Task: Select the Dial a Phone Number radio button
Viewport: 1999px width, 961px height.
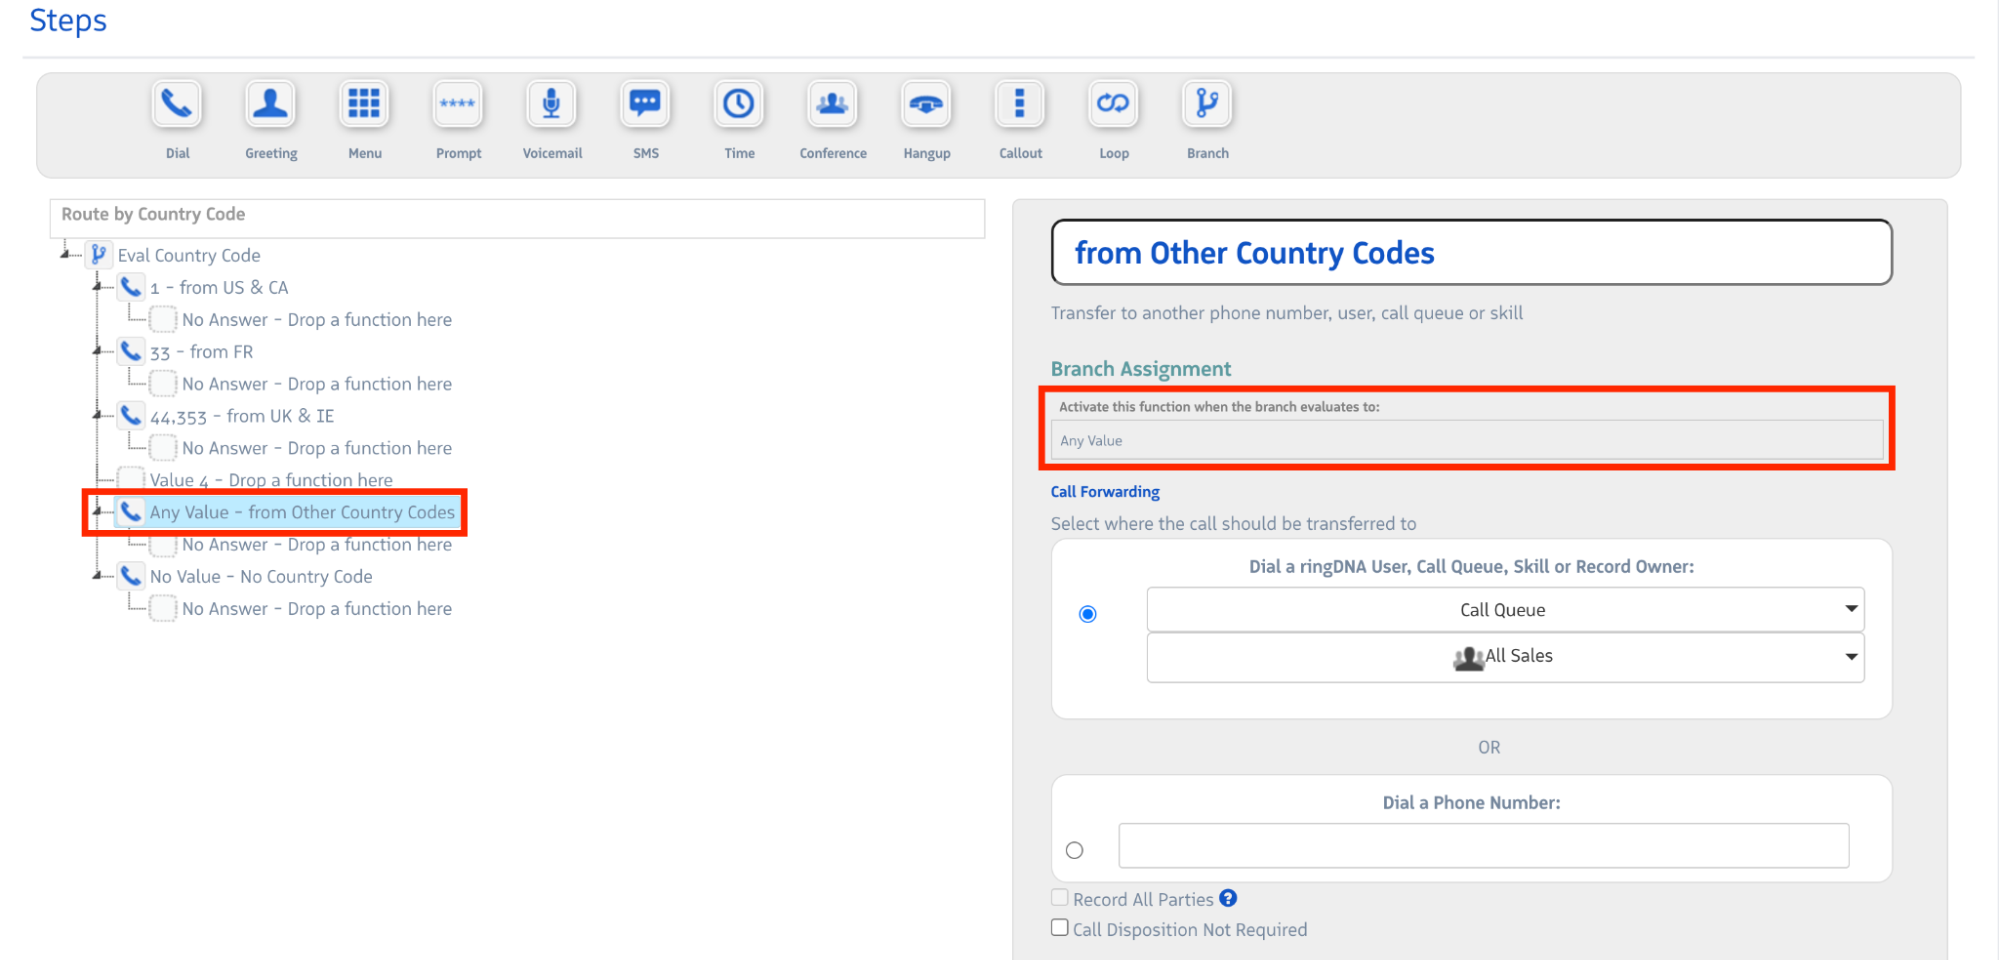Action: tap(1075, 850)
